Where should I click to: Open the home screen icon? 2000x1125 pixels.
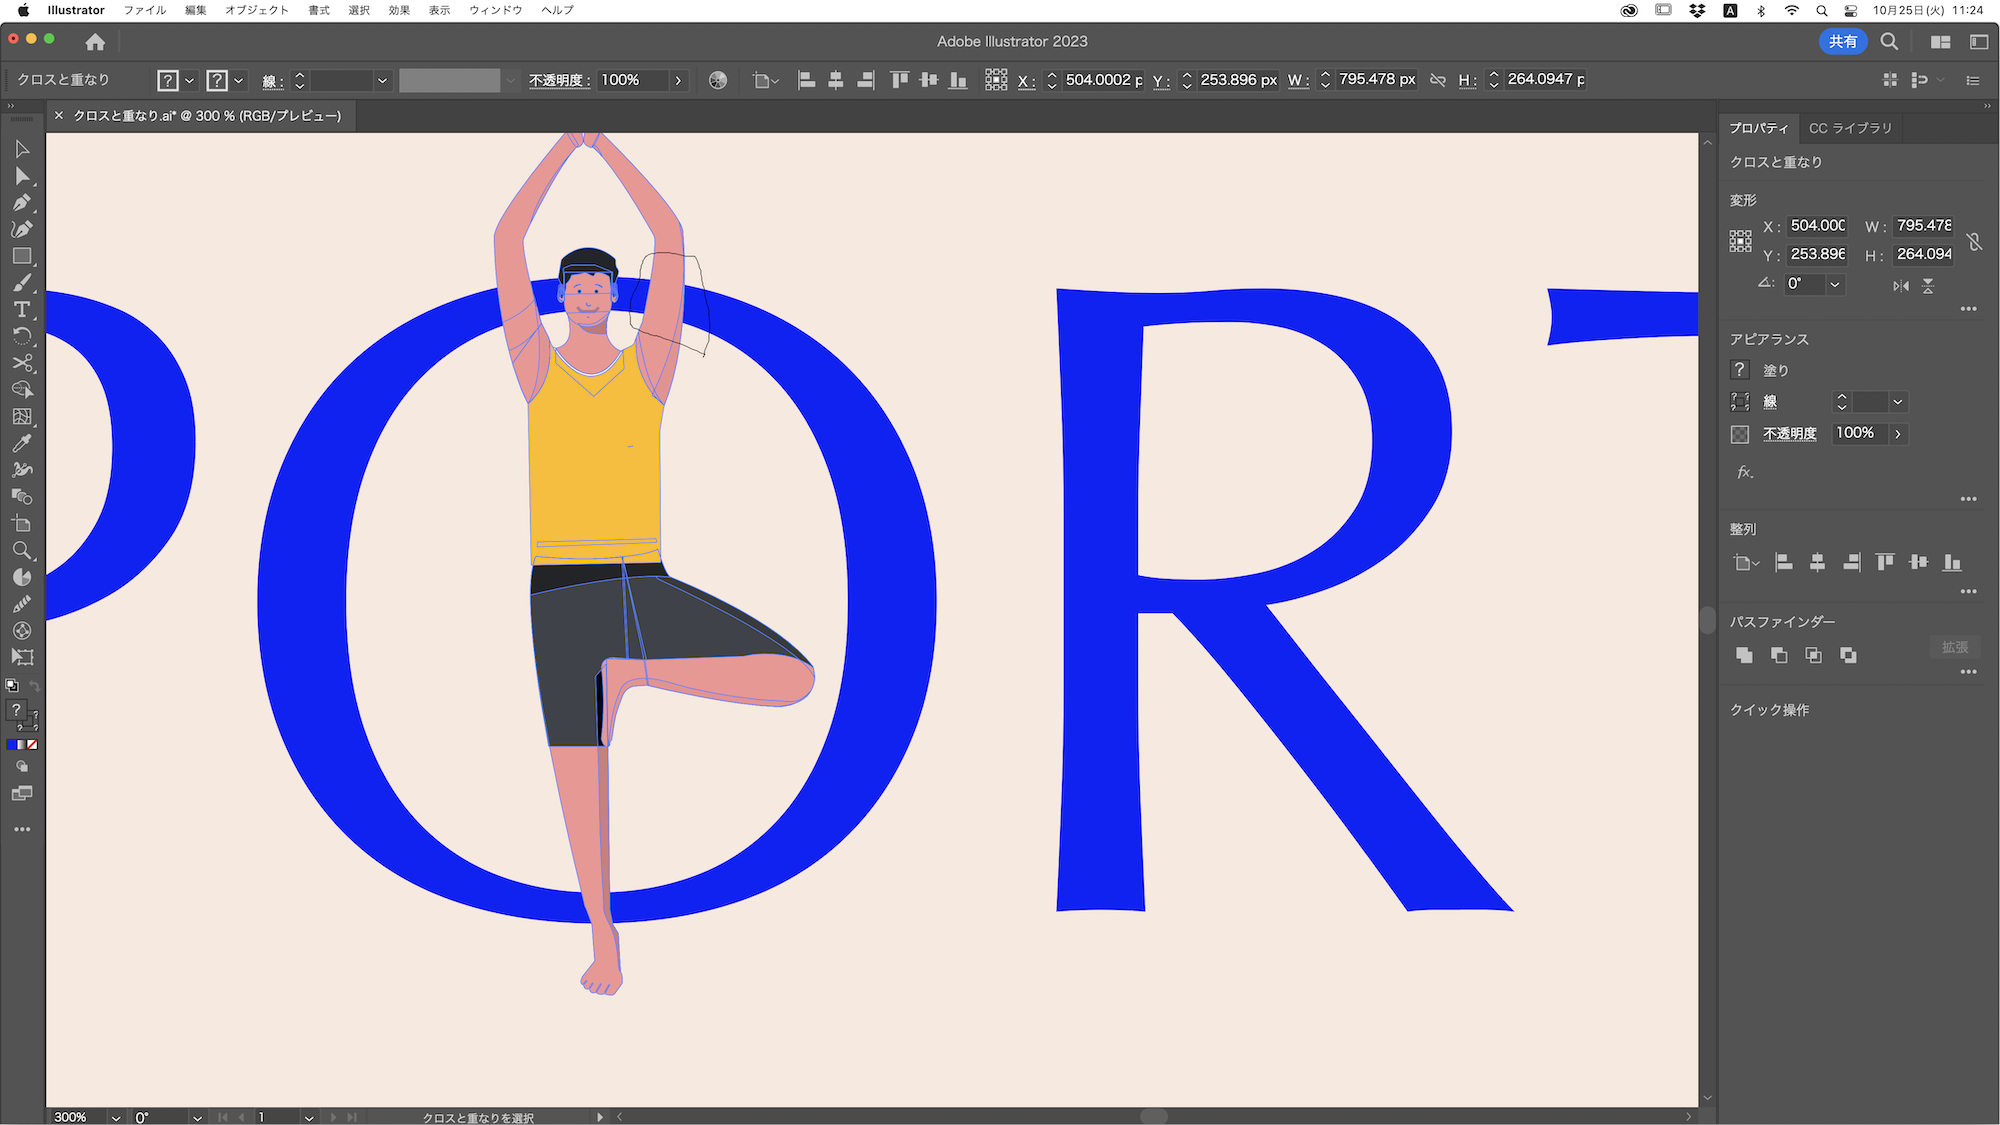click(95, 42)
